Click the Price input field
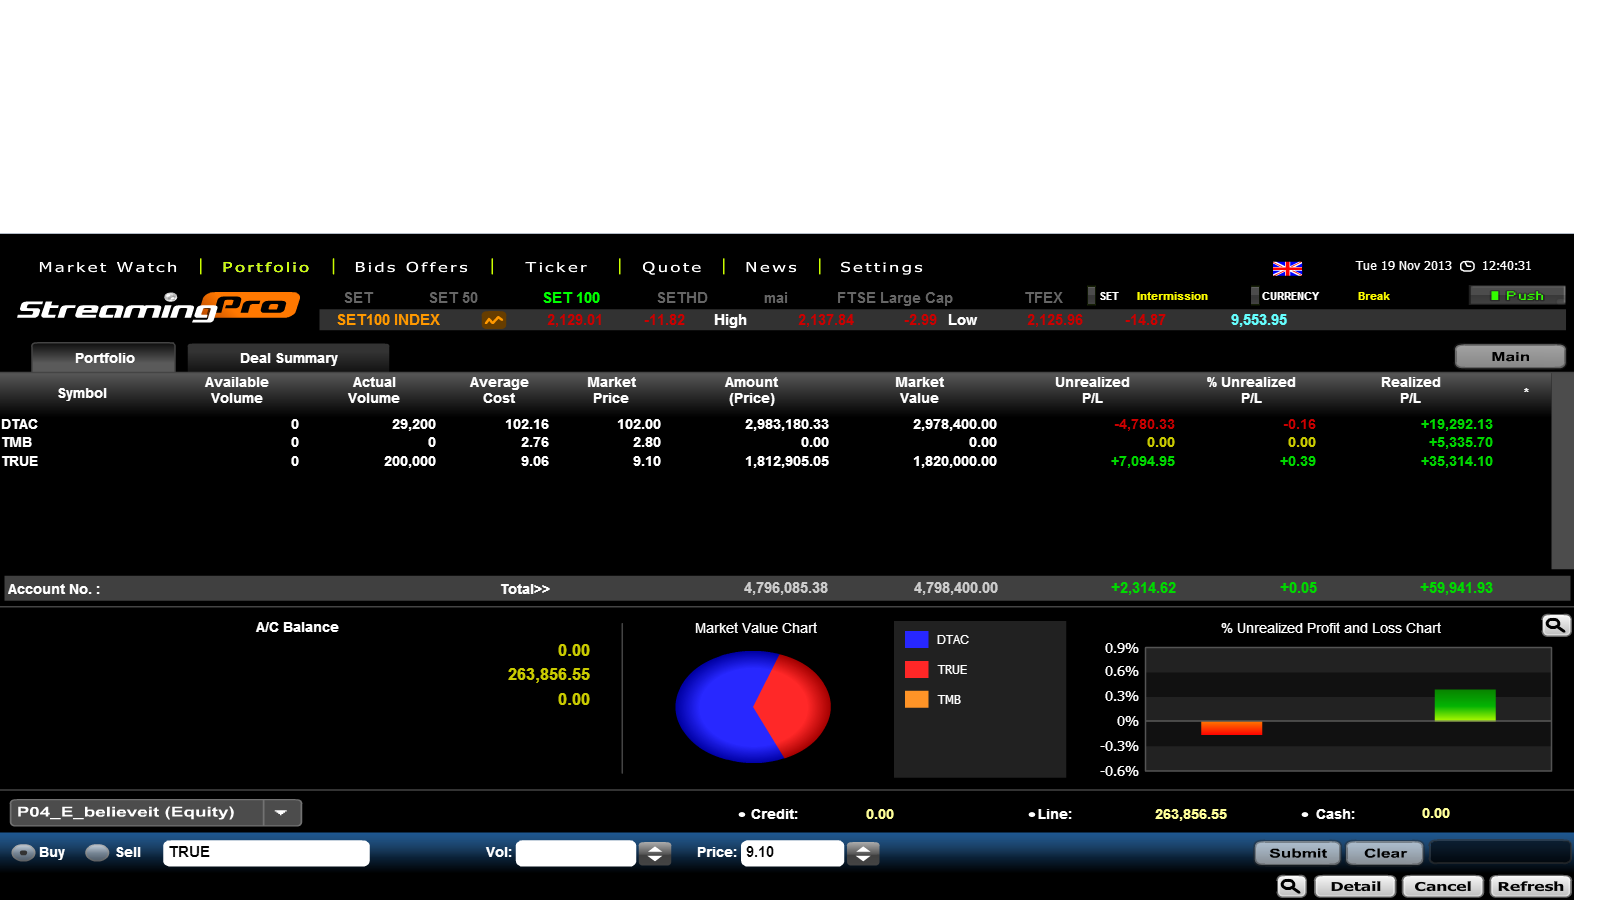Screen dimensions: 1600x900 point(793,853)
